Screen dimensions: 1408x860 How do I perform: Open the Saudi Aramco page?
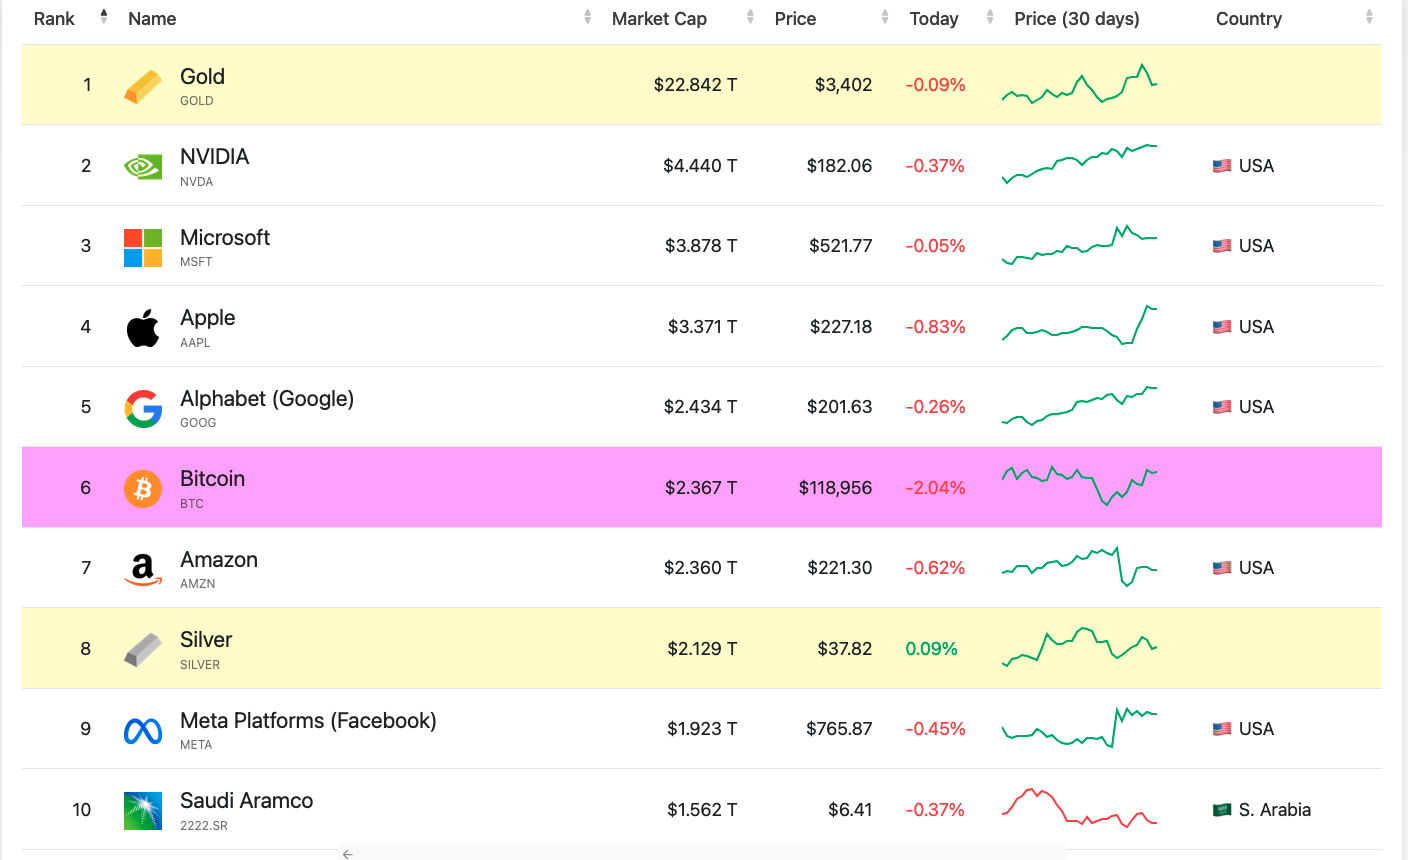click(x=246, y=801)
